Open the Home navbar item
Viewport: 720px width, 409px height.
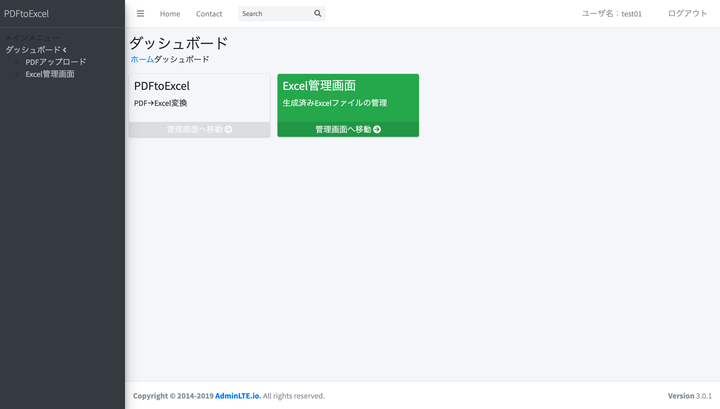[170, 14]
